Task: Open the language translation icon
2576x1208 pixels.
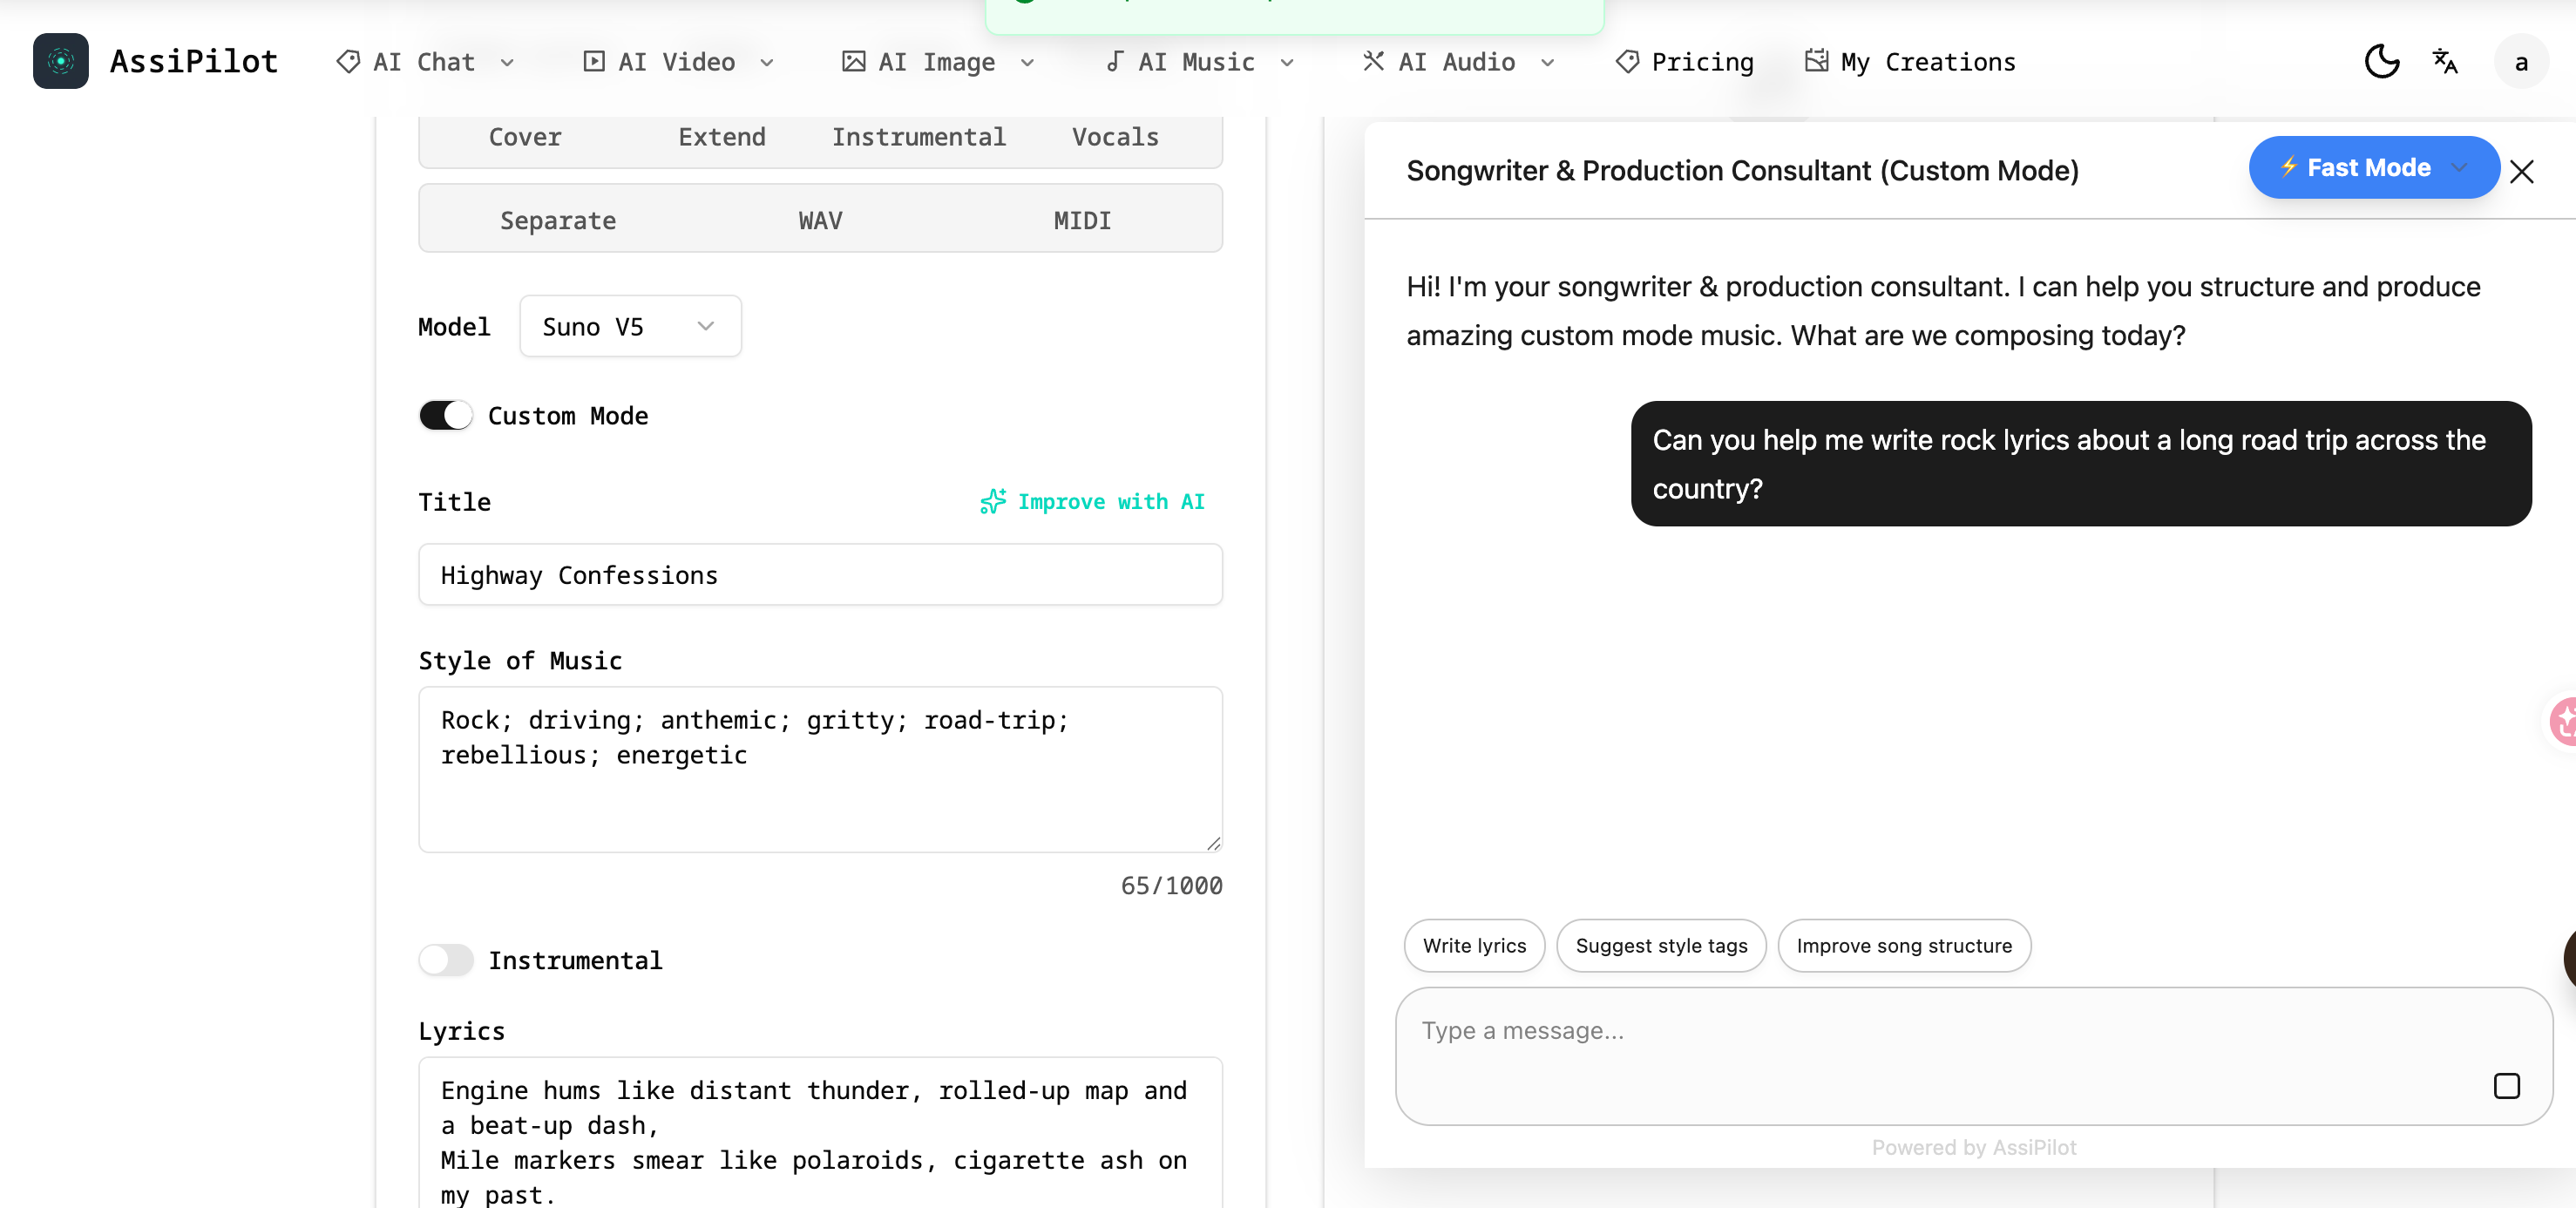Action: click(2446, 61)
